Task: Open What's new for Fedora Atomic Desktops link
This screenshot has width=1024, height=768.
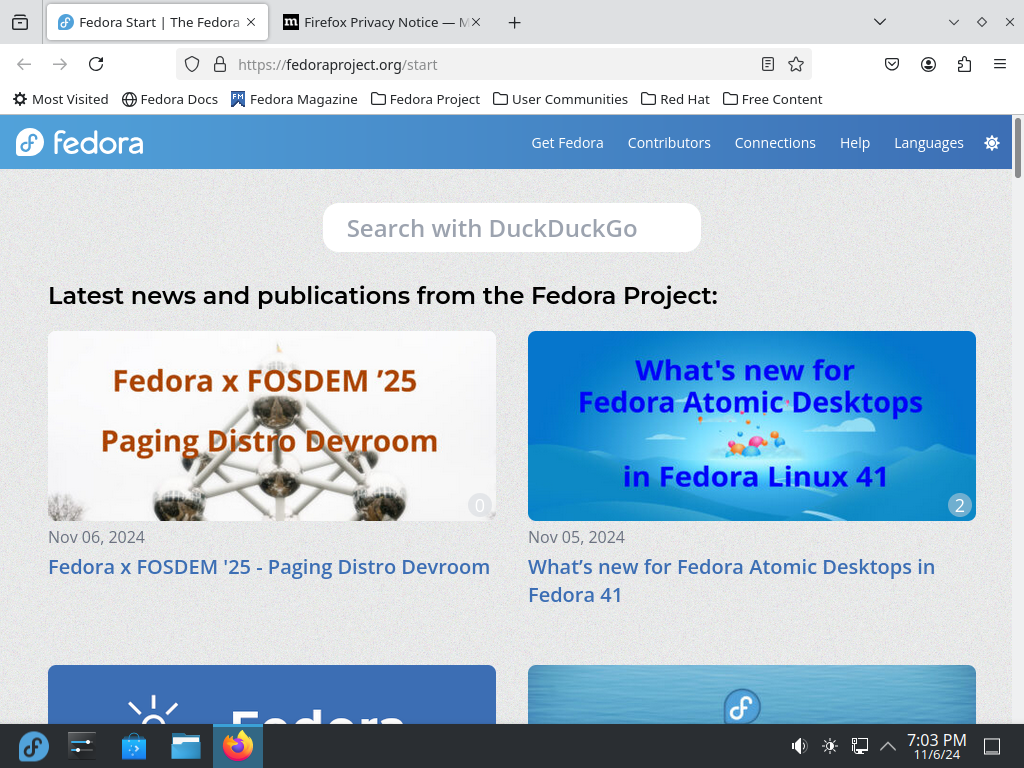Action: pos(731,581)
